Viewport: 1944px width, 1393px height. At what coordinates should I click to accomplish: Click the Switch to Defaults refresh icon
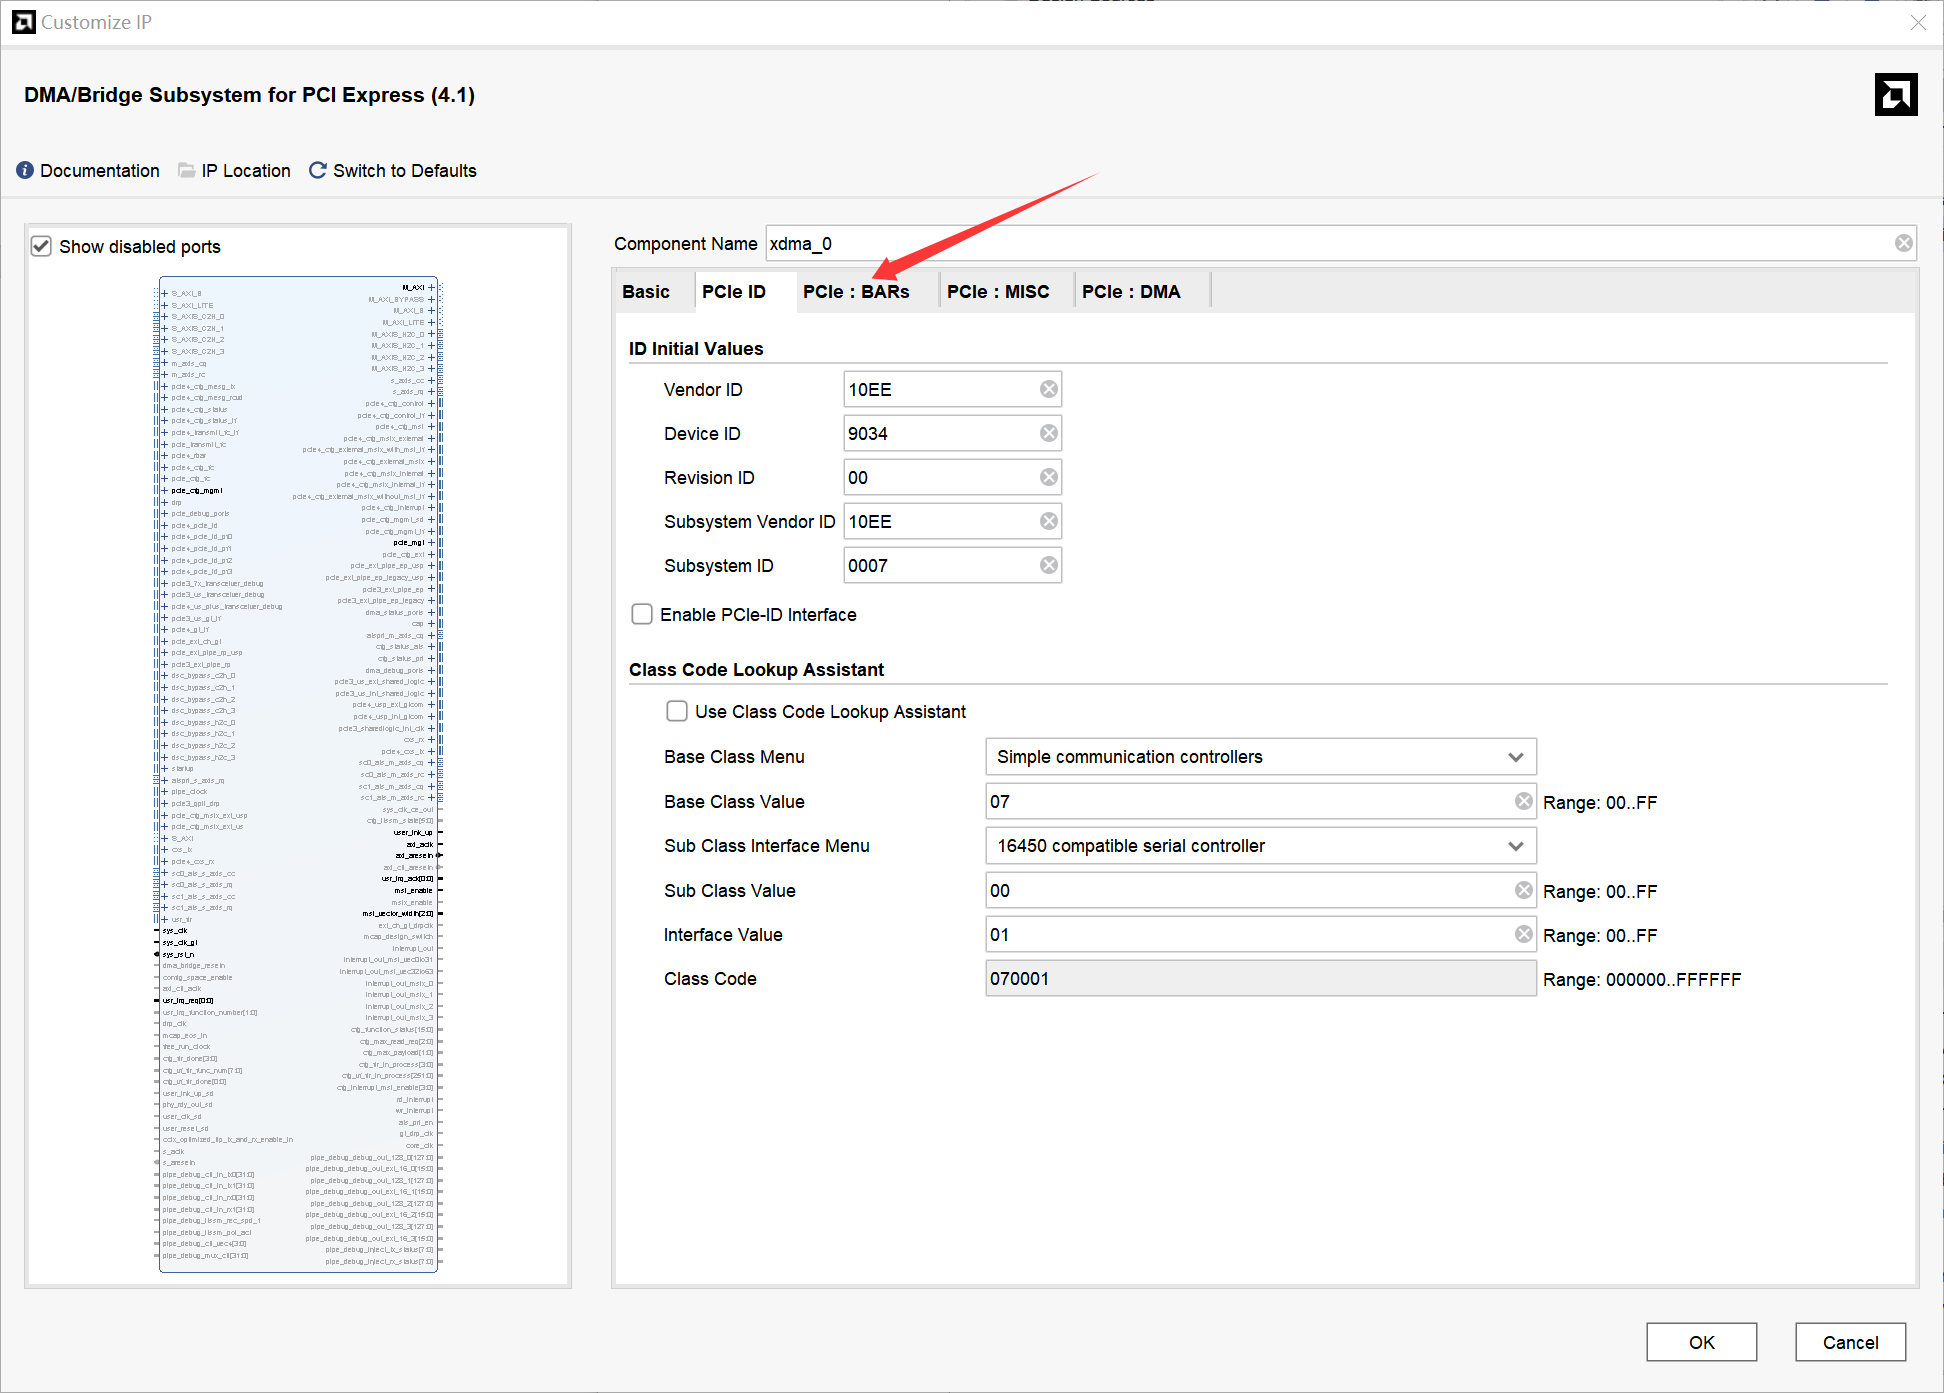tap(318, 170)
